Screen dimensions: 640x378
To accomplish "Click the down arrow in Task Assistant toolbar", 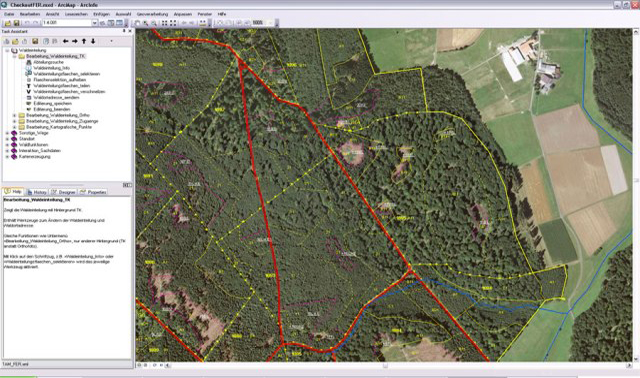I will pyautogui.click(x=93, y=41).
